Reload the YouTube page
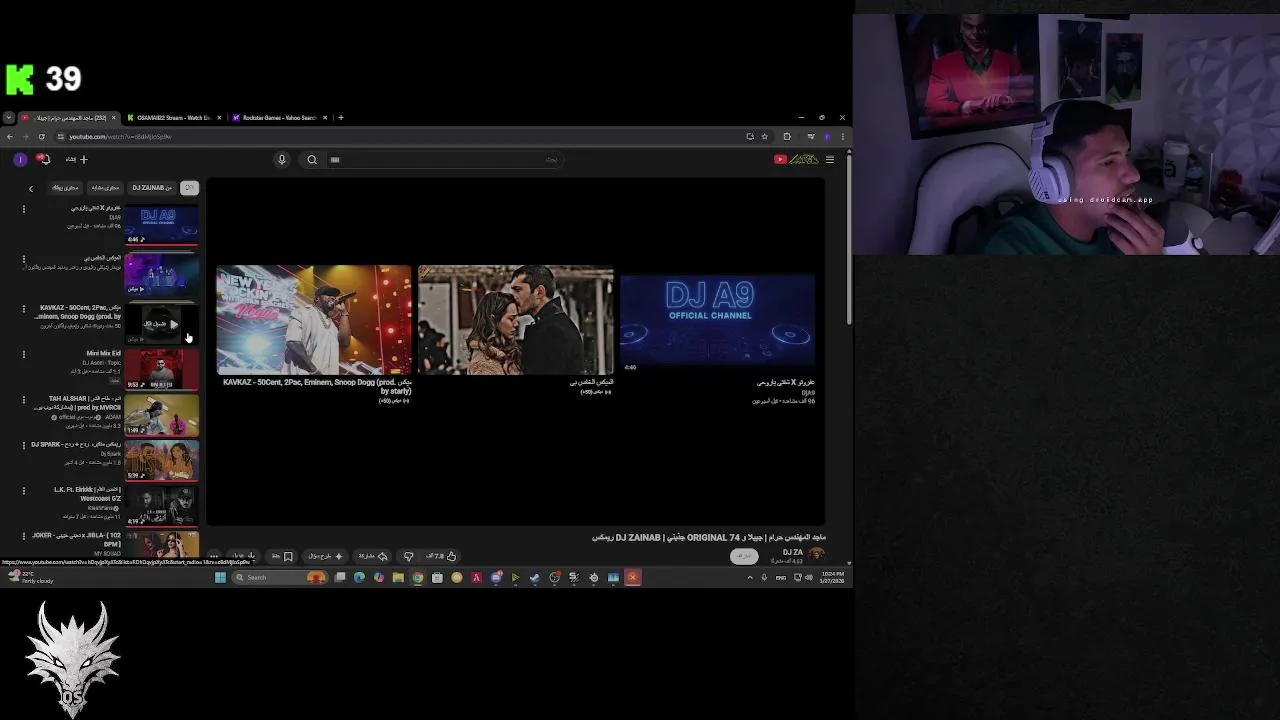This screenshot has height=720, width=1280. pos(41,136)
